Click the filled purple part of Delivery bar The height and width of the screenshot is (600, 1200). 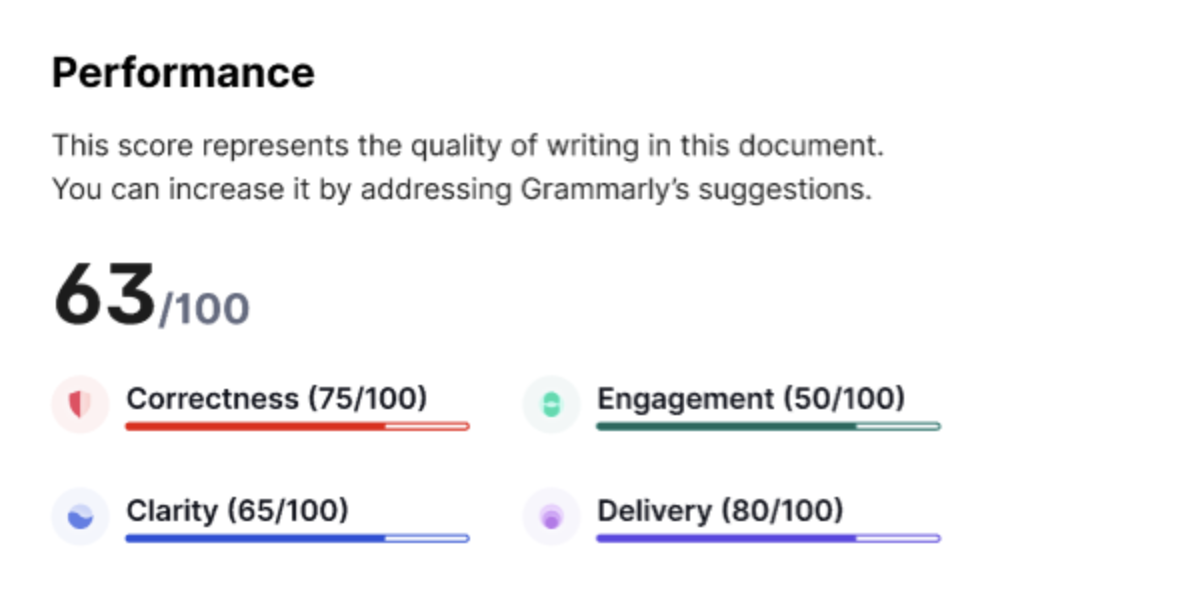pos(726,538)
